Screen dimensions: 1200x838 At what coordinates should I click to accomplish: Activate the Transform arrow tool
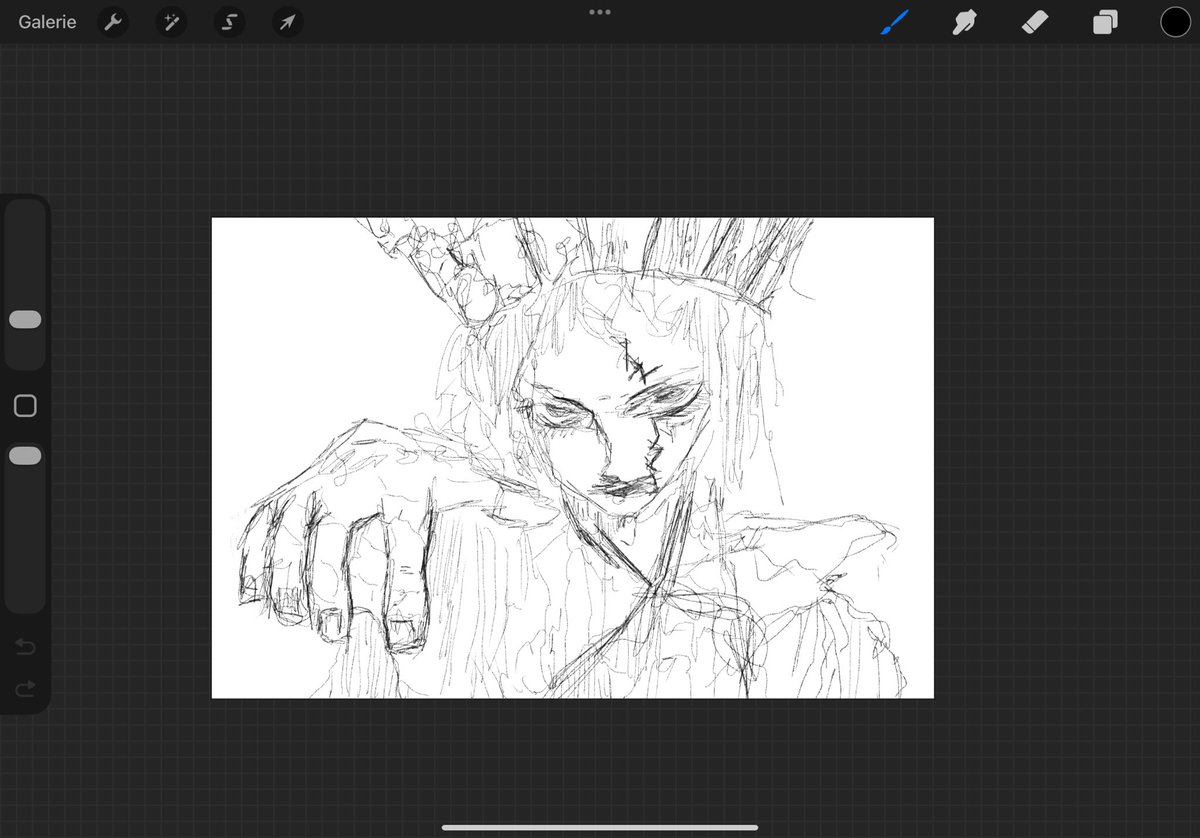[x=288, y=23]
